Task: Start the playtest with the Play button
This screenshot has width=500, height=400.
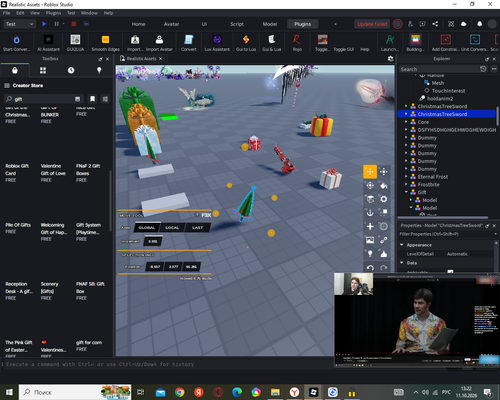Action: [44, 24]
